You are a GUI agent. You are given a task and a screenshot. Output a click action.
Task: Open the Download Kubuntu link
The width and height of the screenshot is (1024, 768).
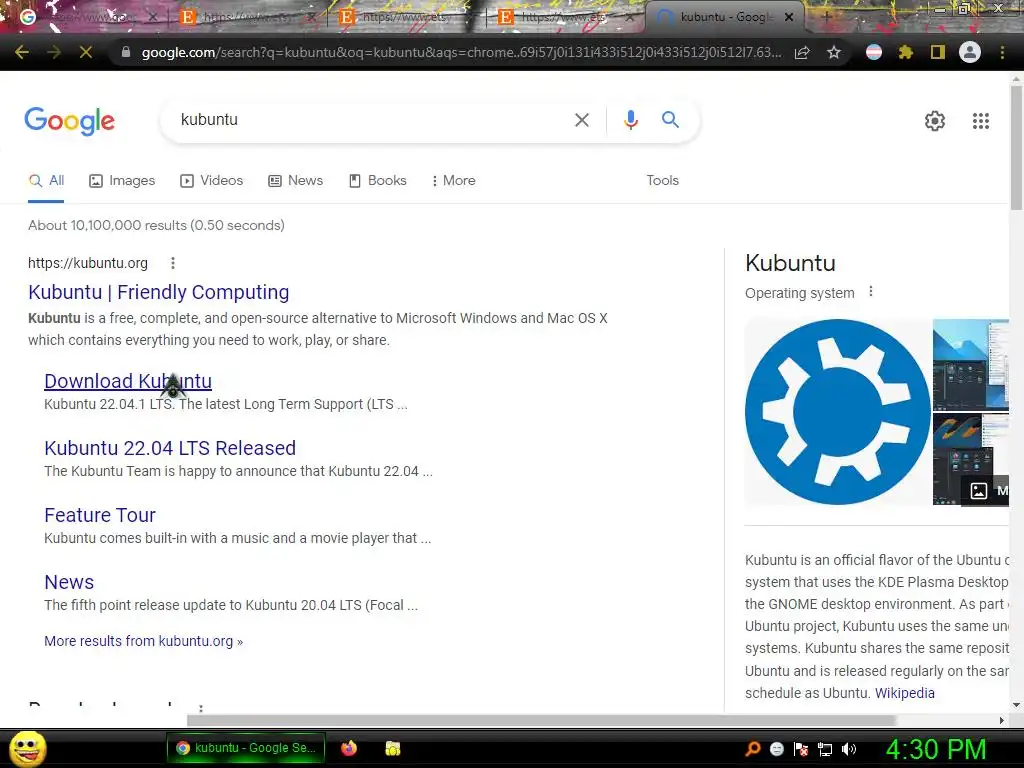click(x=128, y=381)
